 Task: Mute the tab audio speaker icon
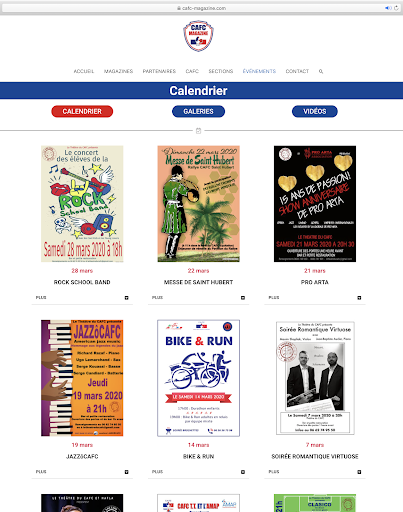pos(388,8)
